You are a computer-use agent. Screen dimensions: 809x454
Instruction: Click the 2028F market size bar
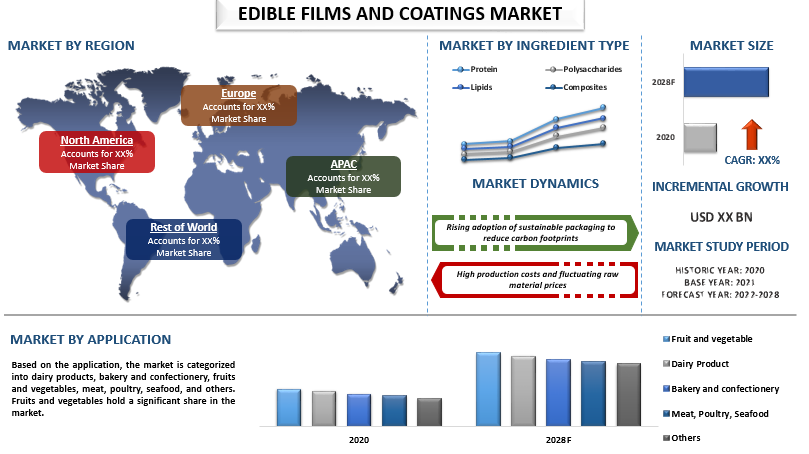pyautogui.click(x=726, y=82)
